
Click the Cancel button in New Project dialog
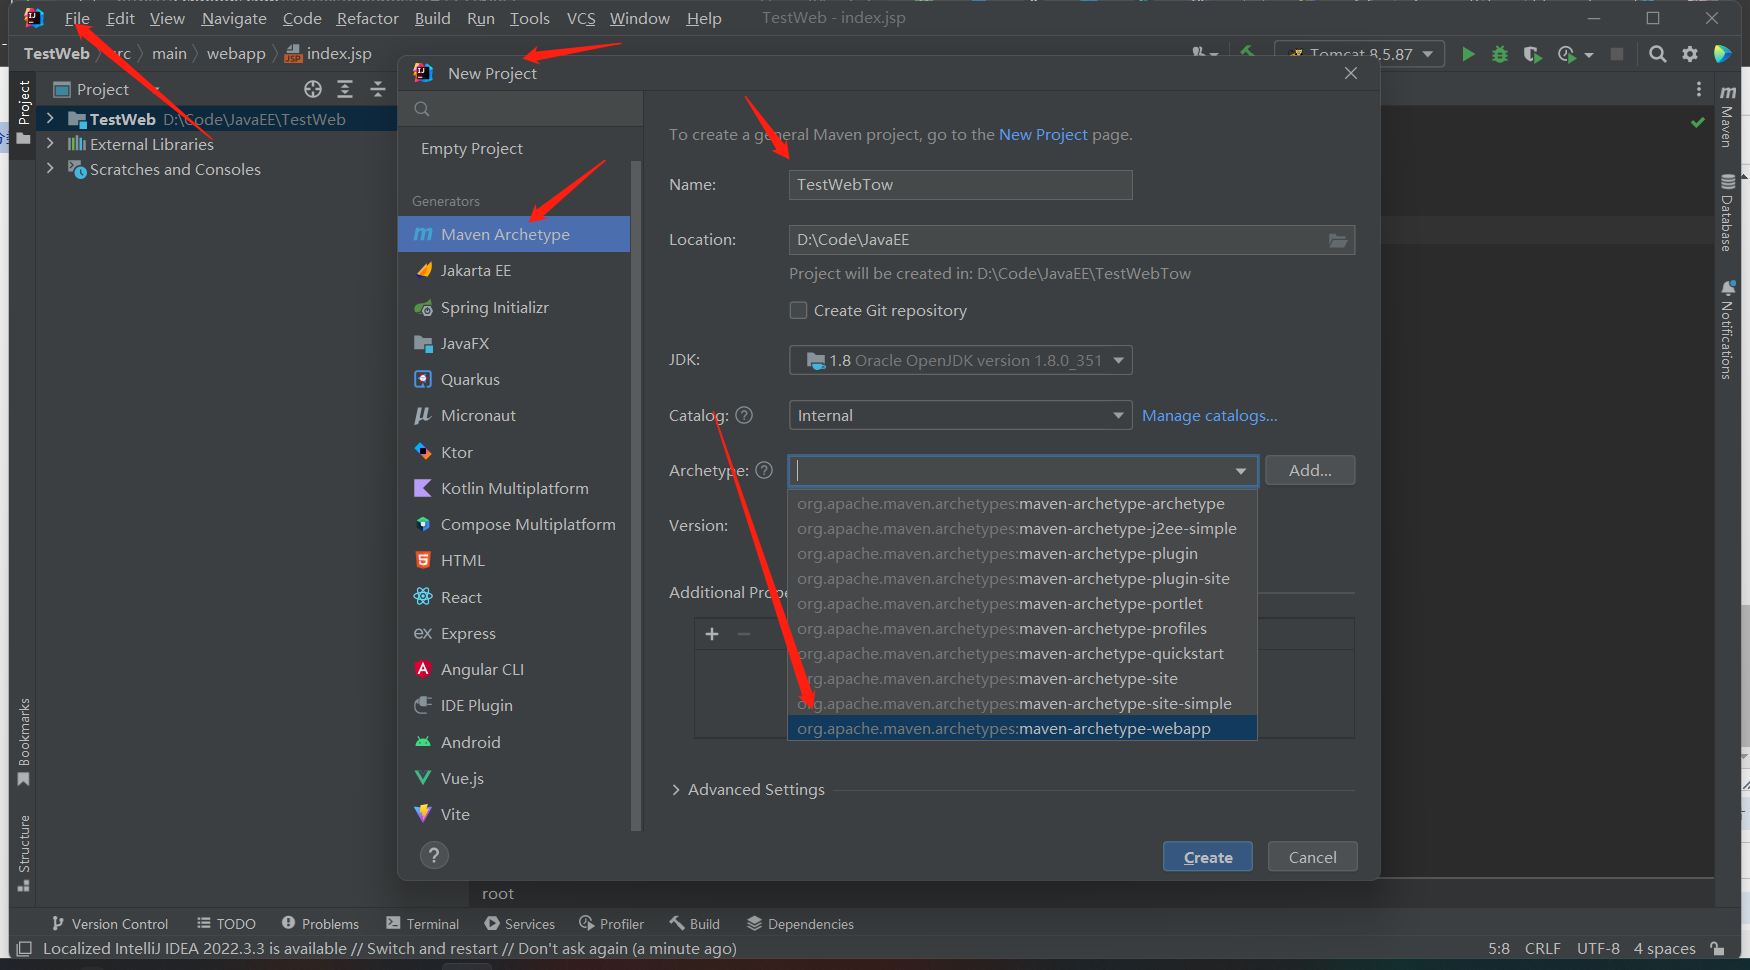1312,857
